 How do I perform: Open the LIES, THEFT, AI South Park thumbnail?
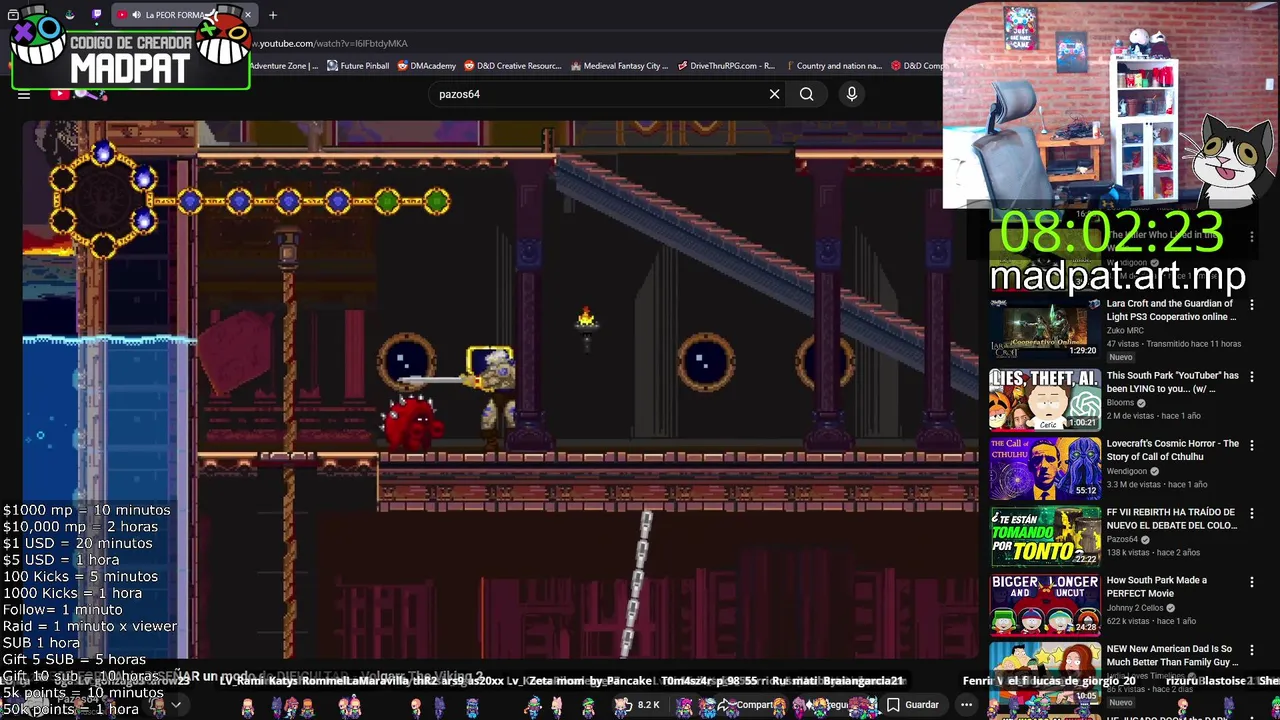1045,399
